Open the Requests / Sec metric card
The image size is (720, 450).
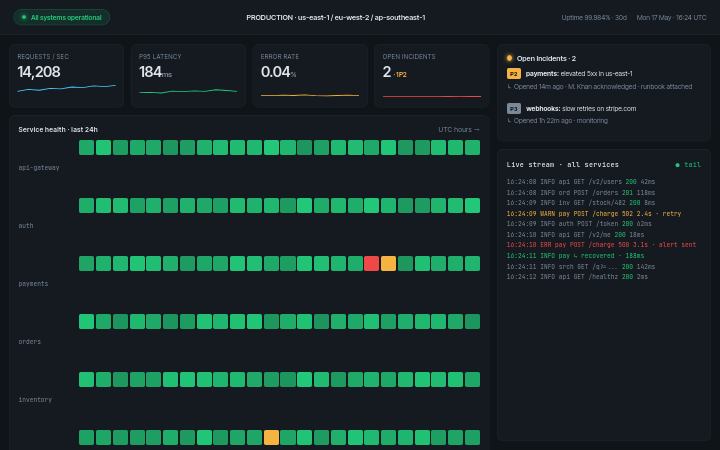pos(67,76)
